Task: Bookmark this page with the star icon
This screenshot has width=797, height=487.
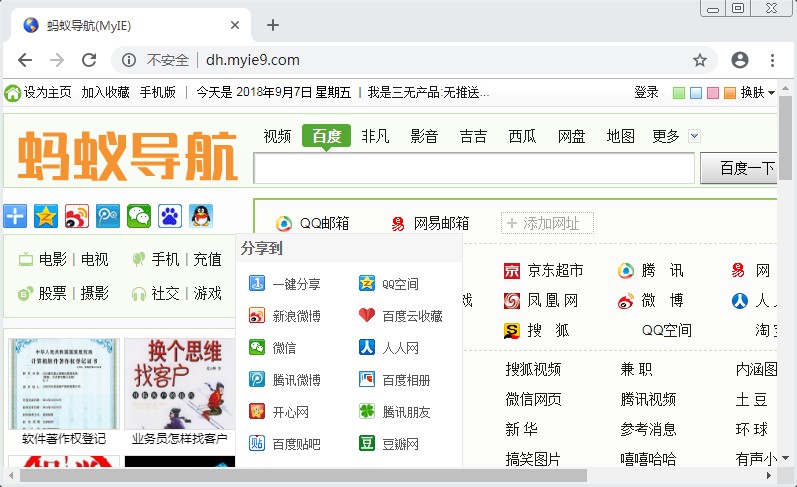Action: pyautogui.click(x=700, y=60)
